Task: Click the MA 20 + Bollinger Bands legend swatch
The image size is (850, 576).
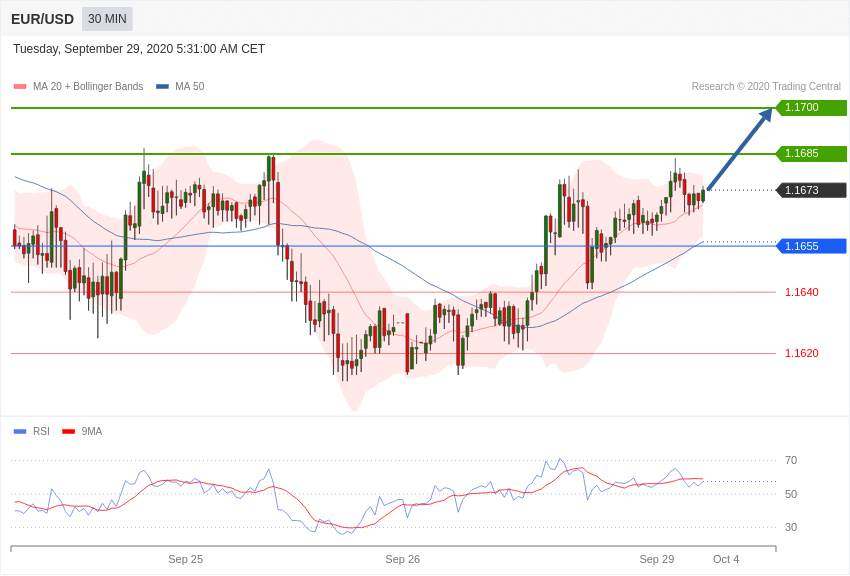Action: (x=20, y=86)
